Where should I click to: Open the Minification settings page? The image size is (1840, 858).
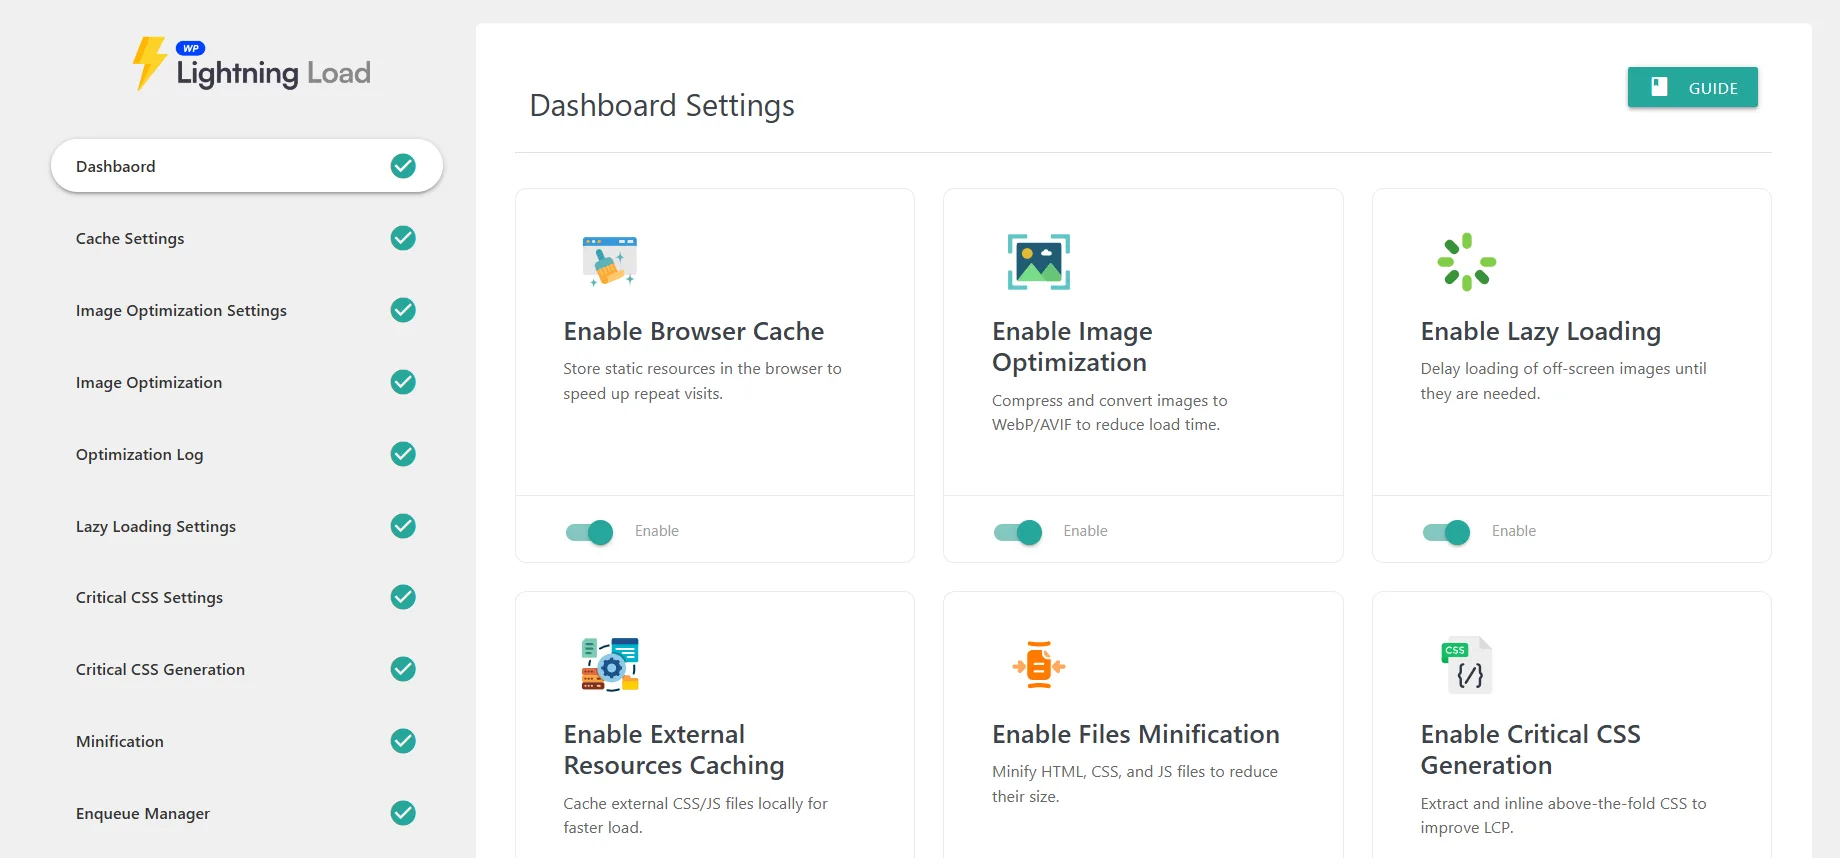(120, 741)
